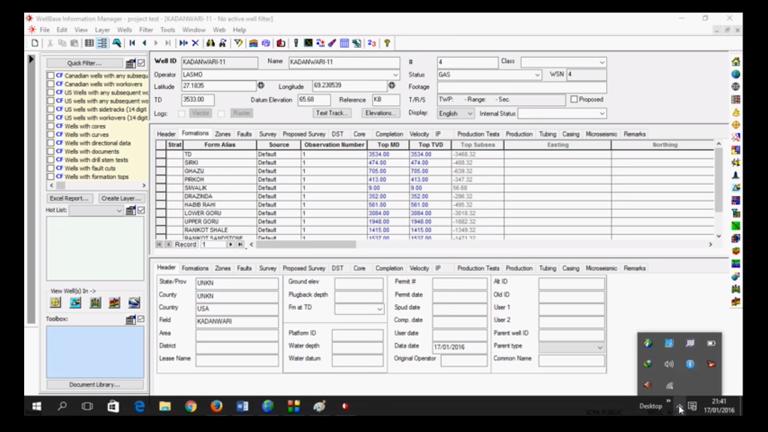Open the Document Library... button
Screen dimensions: 768x432
[95, 385]
